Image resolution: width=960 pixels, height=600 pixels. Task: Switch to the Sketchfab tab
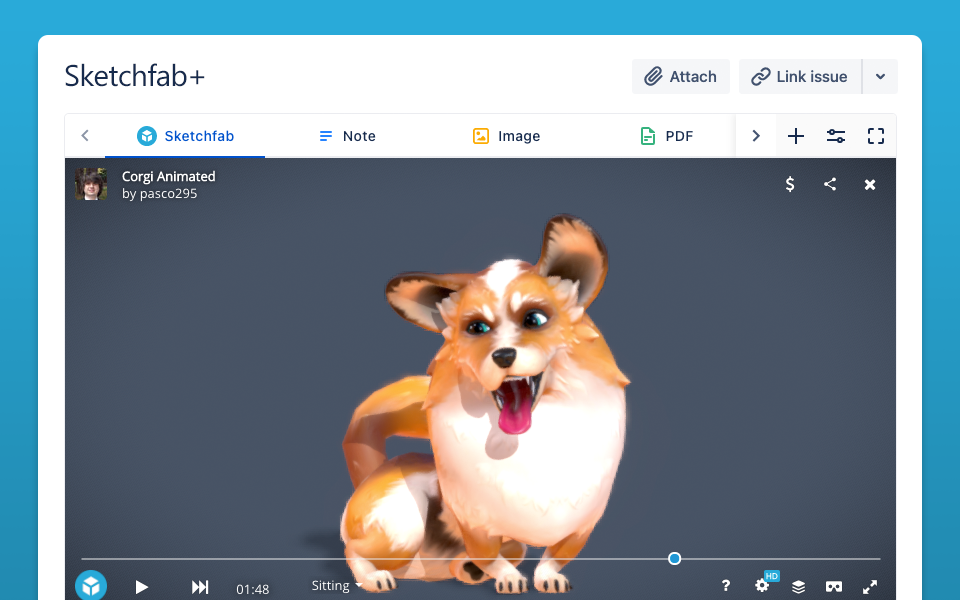pos(185,136)
